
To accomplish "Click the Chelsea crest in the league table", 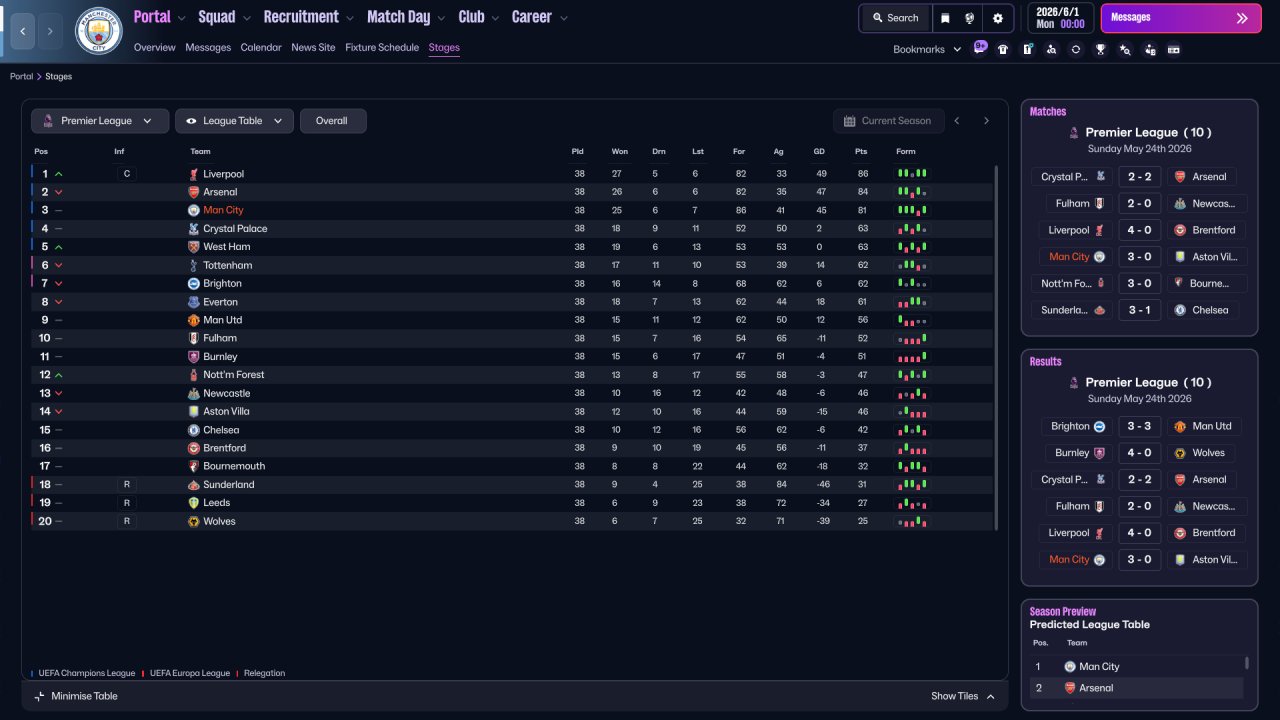I will 194,430.
